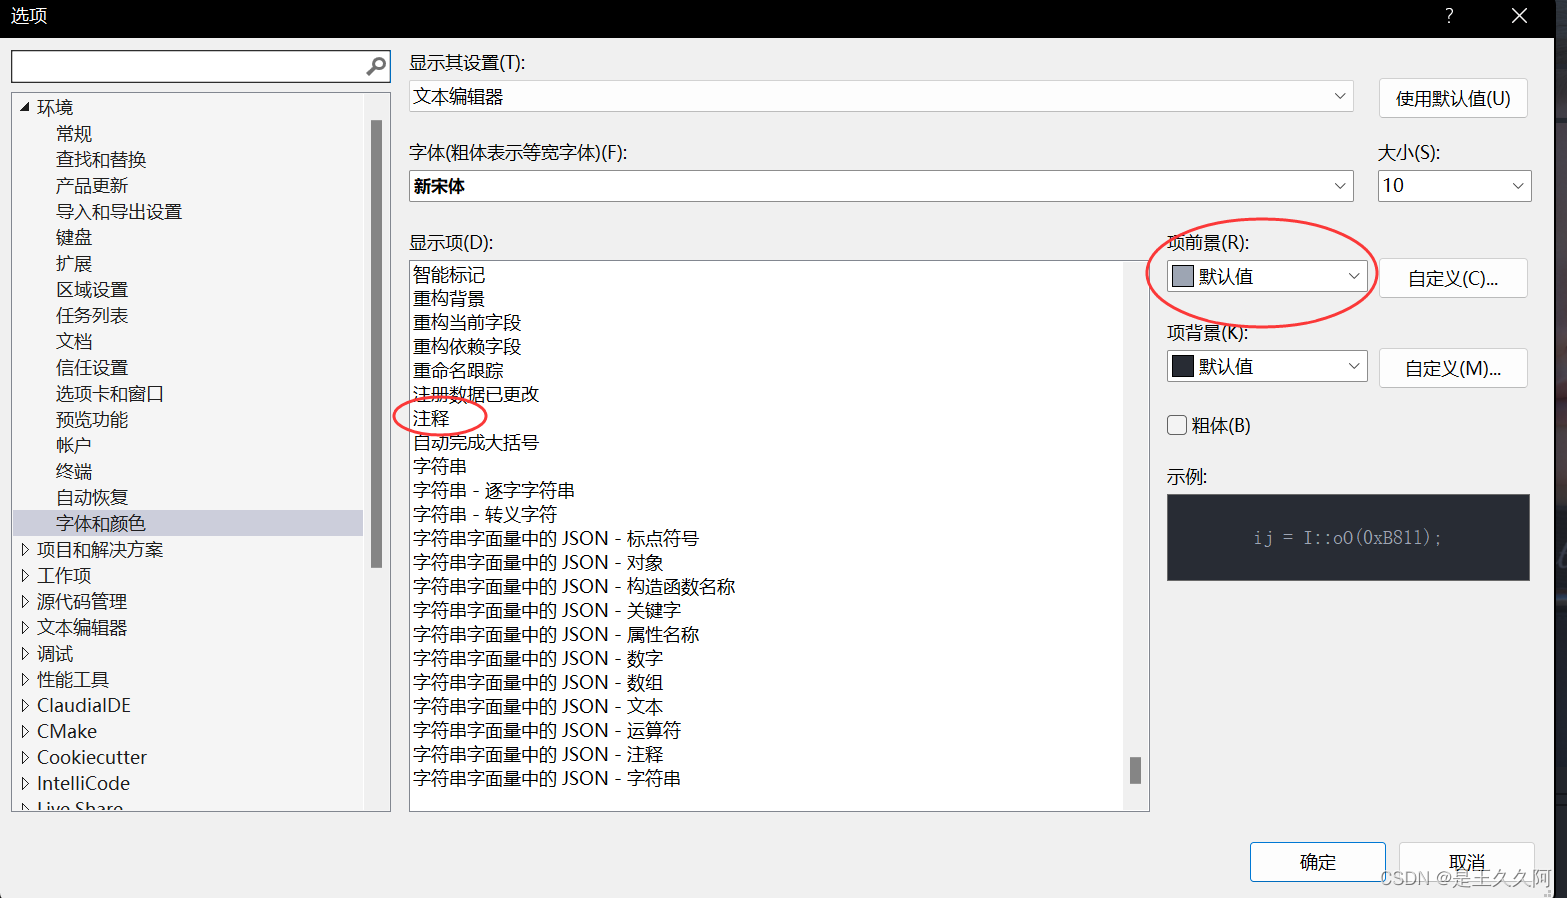Open the 字体 新宋体 dropdown
The image size is (1567, 898).
click(x=1340, y=186)
